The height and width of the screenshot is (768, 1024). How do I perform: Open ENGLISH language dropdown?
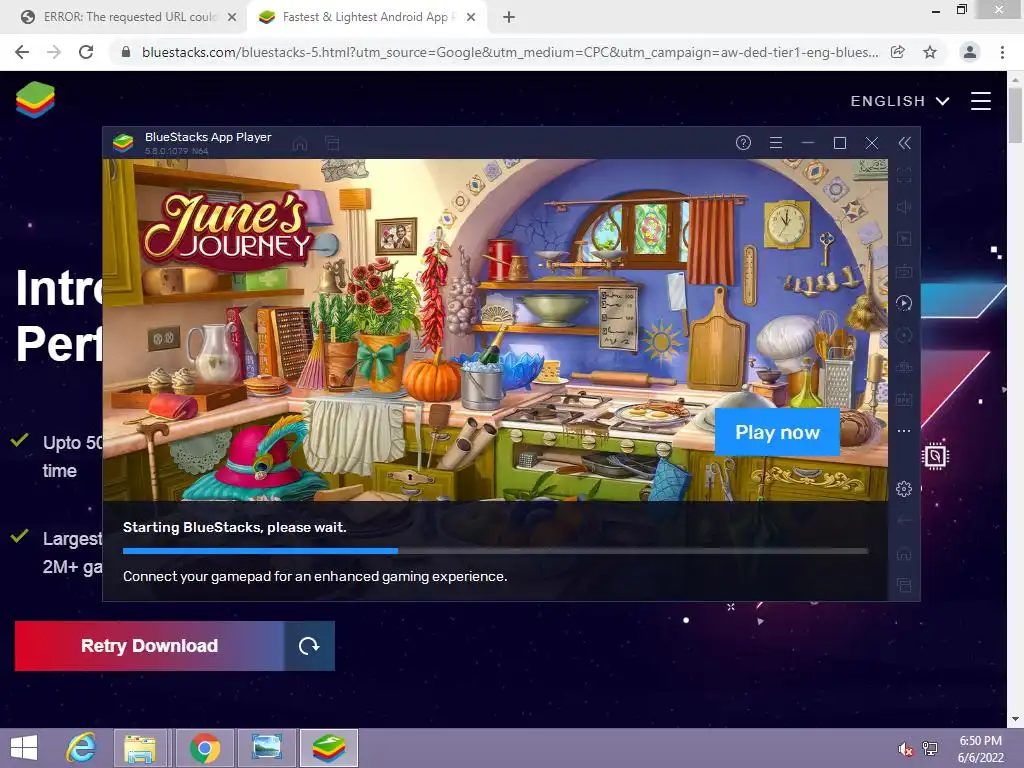tap(899, 101)
